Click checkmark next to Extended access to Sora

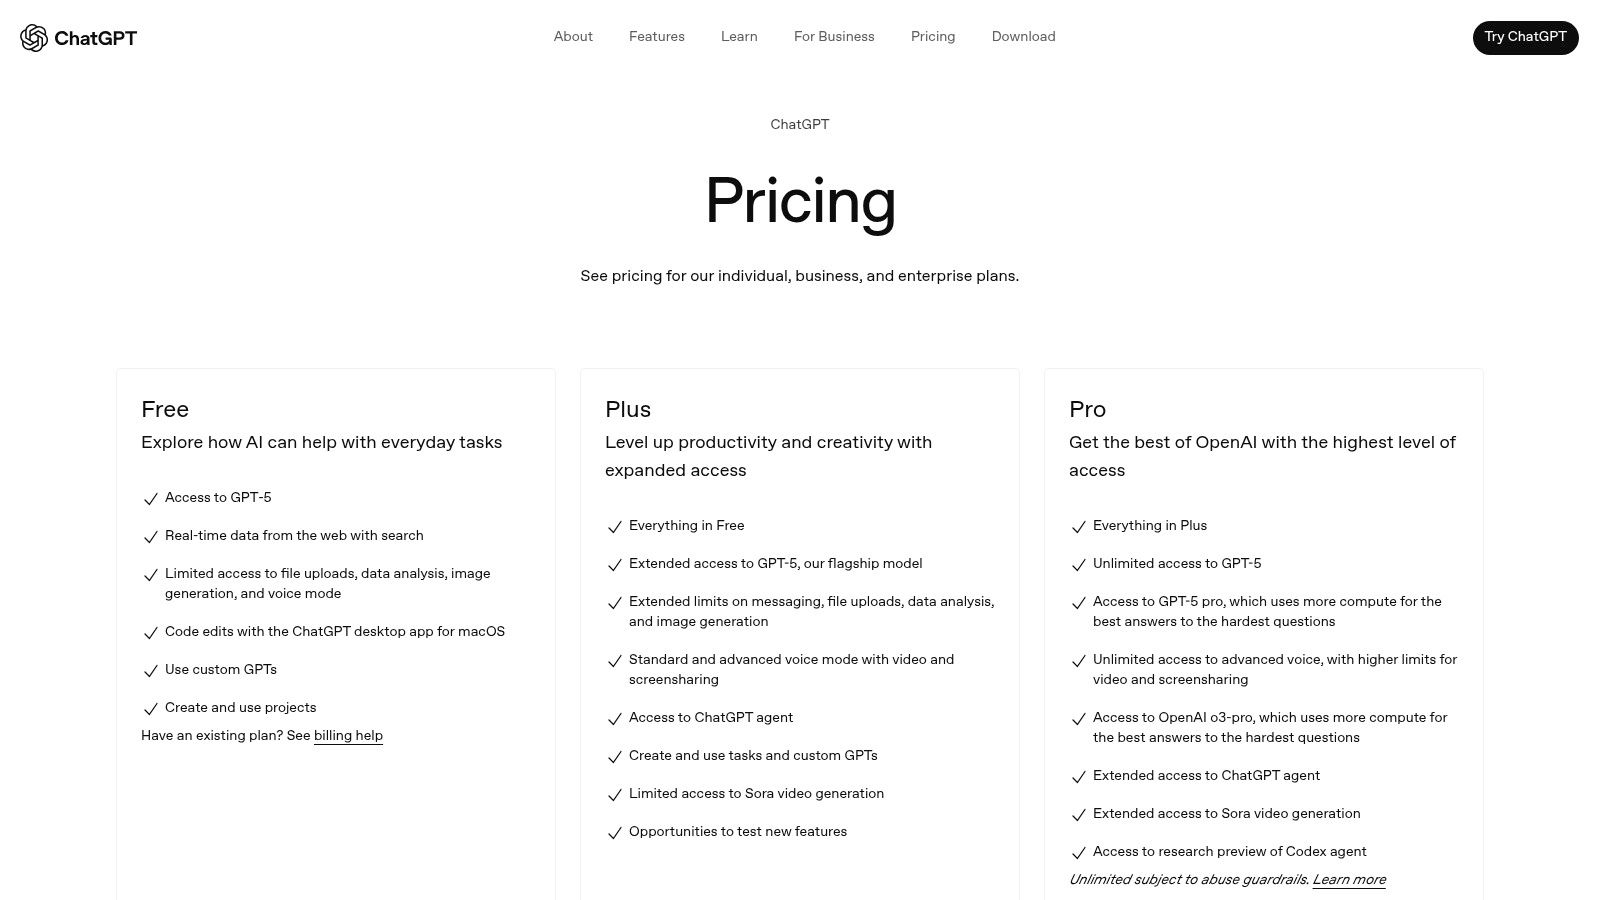1079,814
